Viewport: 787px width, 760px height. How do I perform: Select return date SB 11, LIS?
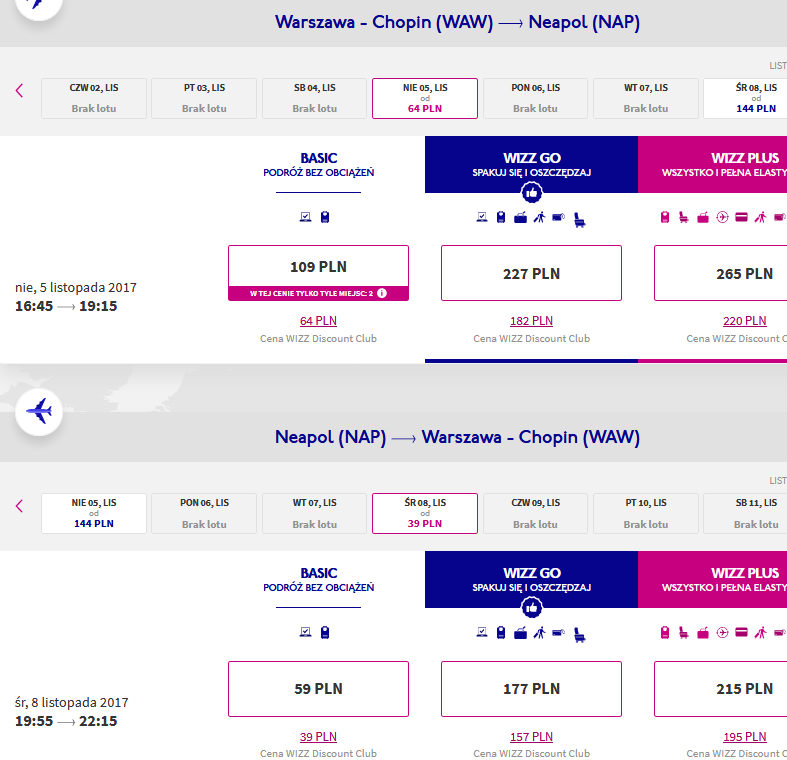(x=745, y=514)
